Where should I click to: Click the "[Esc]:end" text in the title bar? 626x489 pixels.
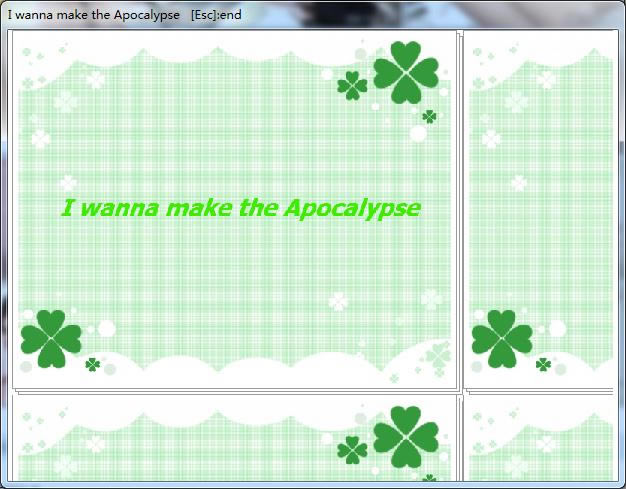tap(216, 15)
